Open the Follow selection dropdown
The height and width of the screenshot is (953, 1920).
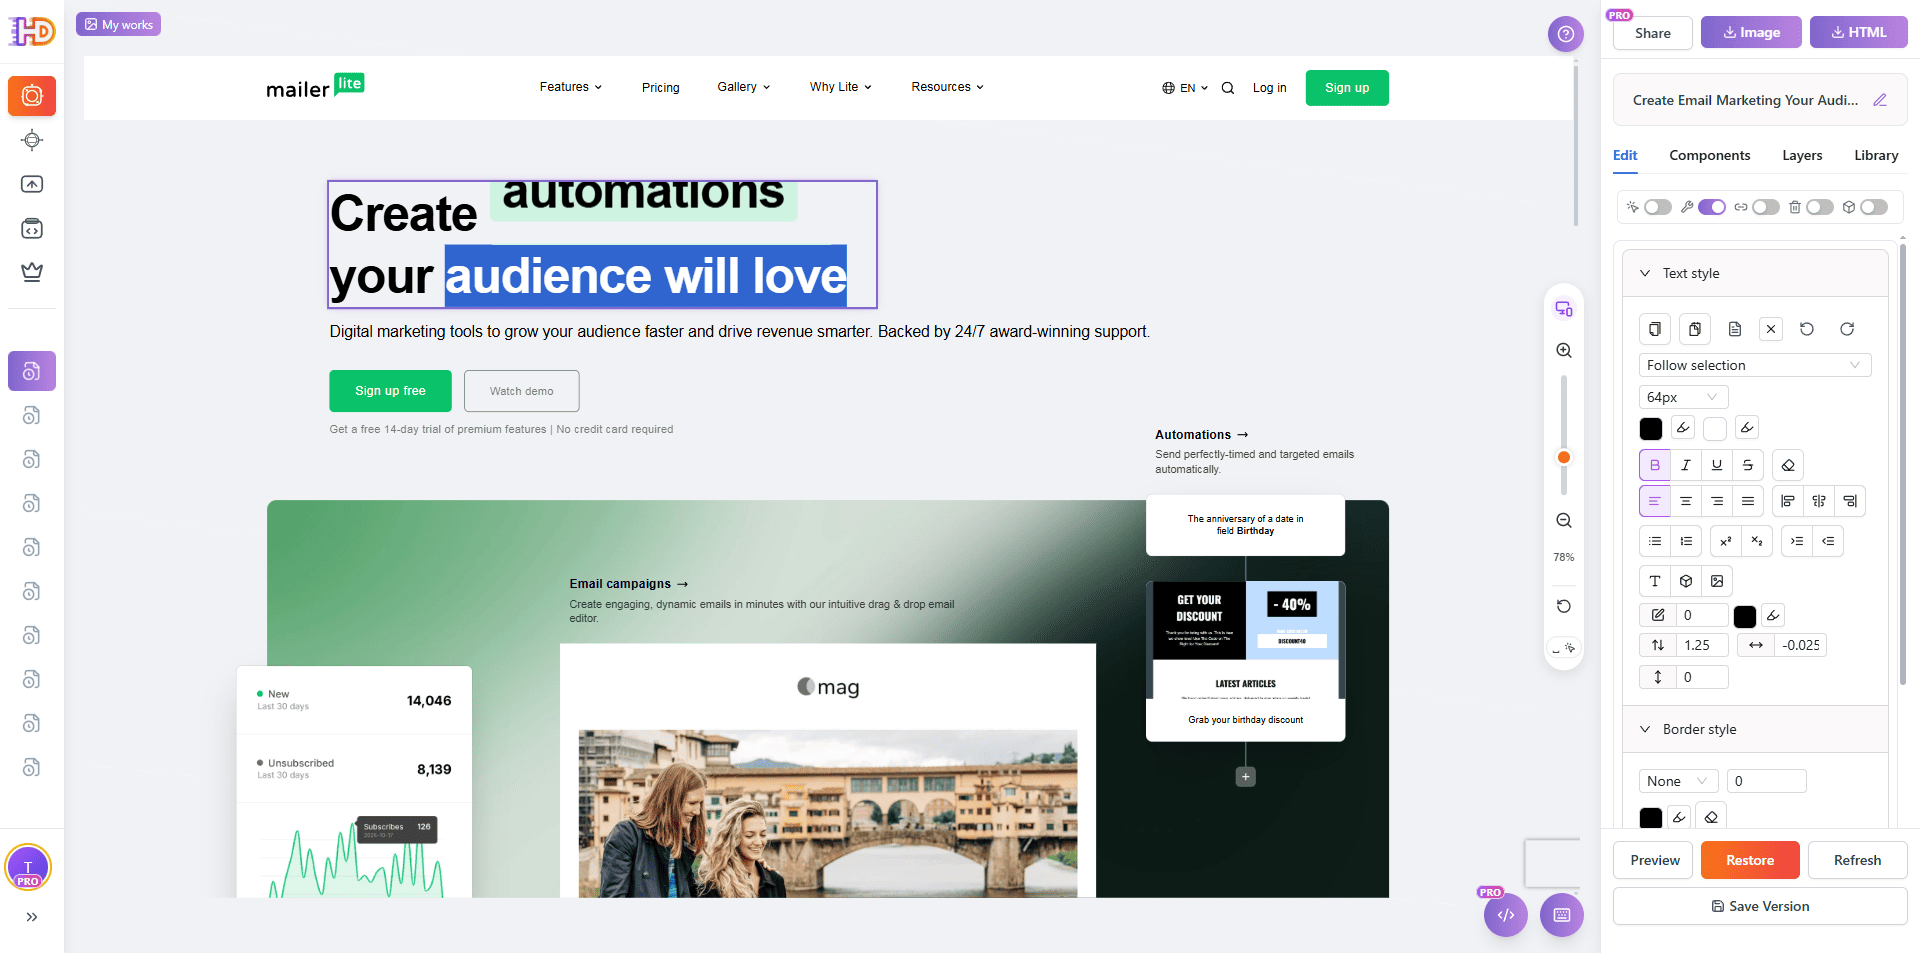(x=1754, y=365)
